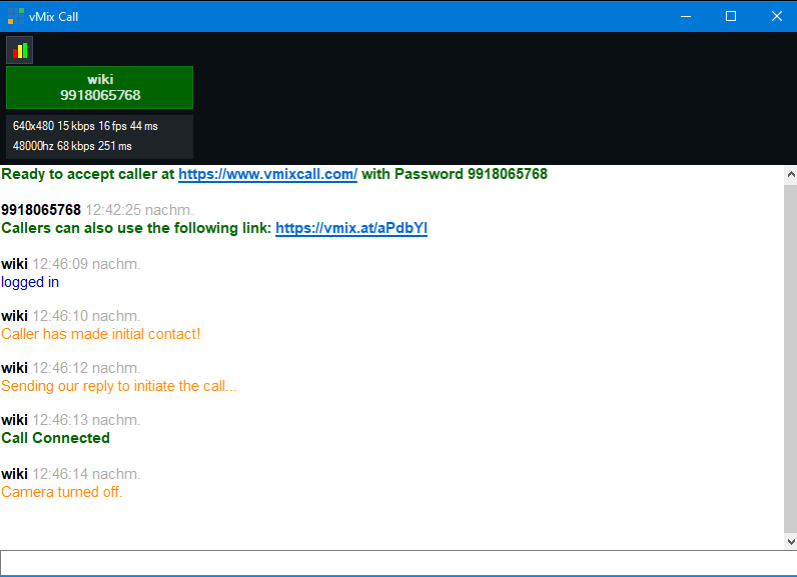This screenshot has height=577, width=797.
Task: Click the "vMix Call" title bar text
Action: click(54, 16)
